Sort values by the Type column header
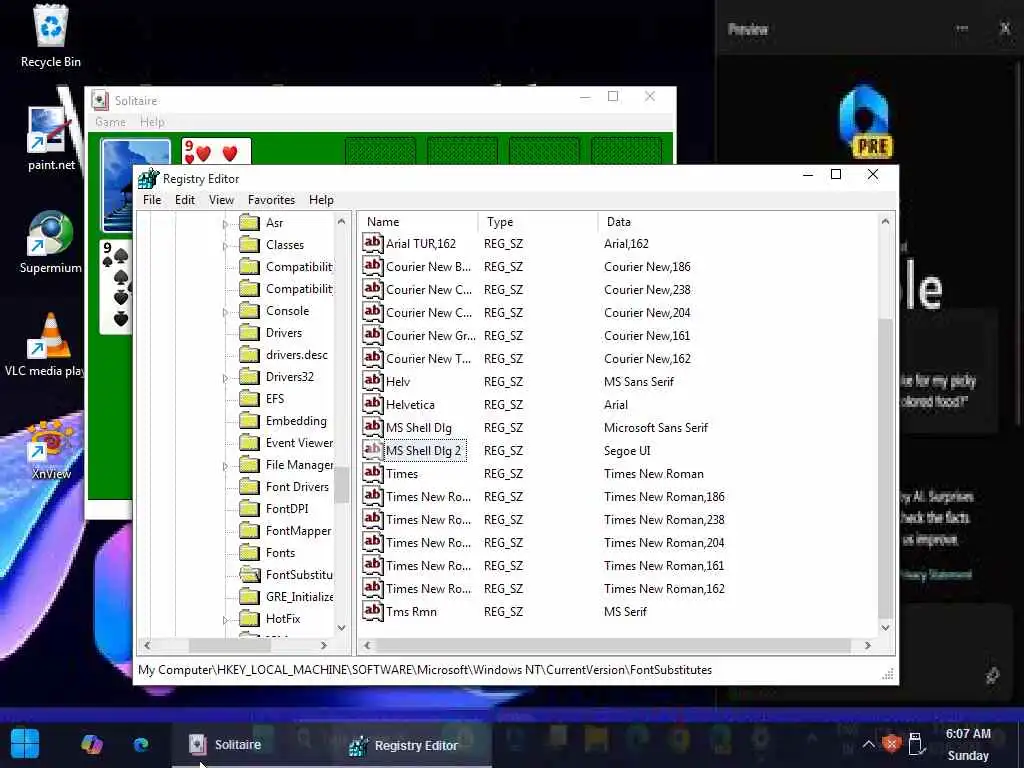 [538, 222]
